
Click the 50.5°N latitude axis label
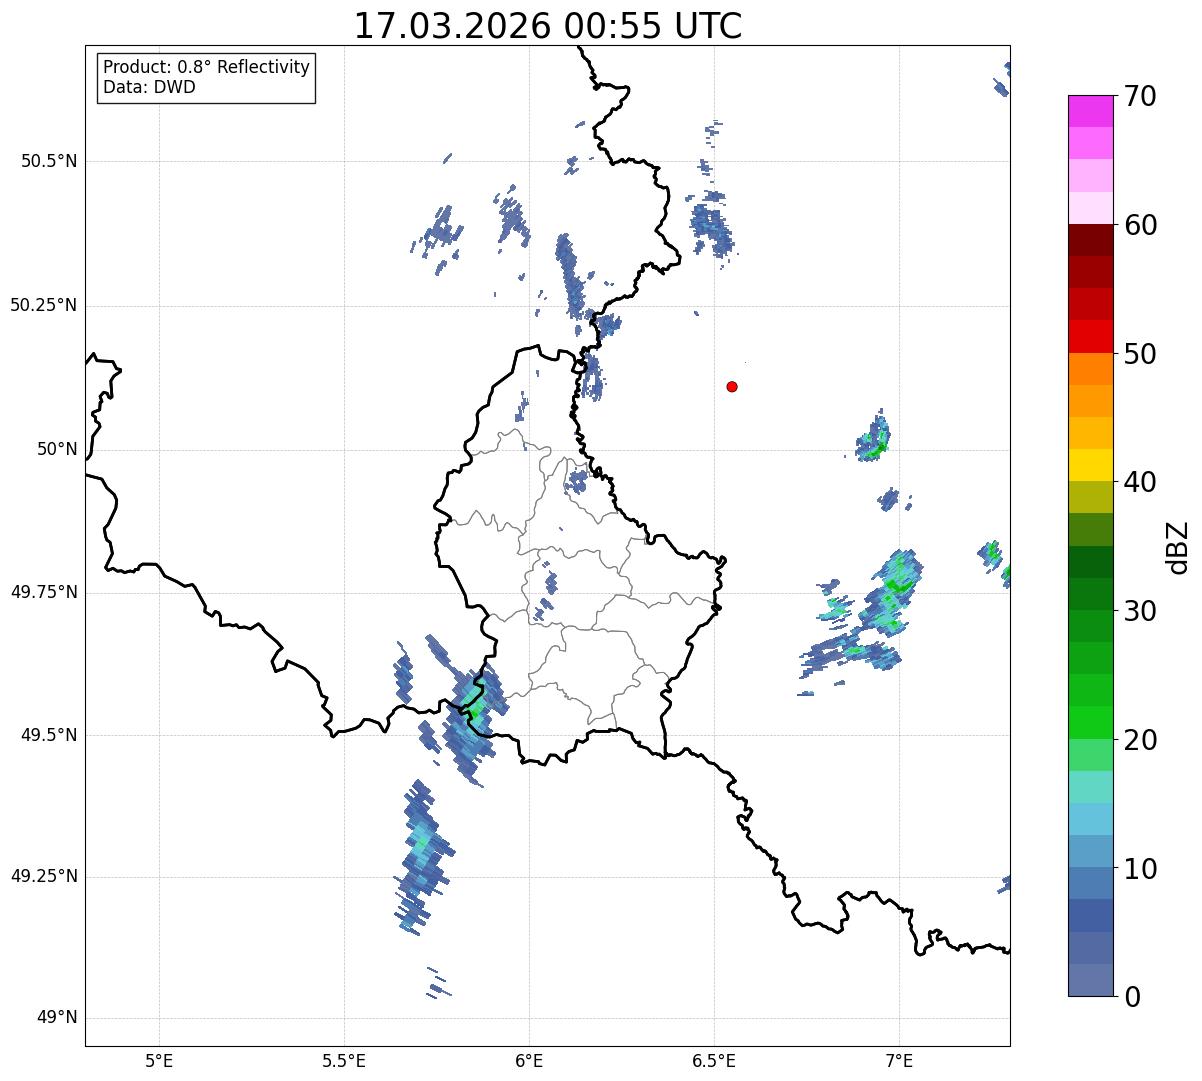[43, 161]
